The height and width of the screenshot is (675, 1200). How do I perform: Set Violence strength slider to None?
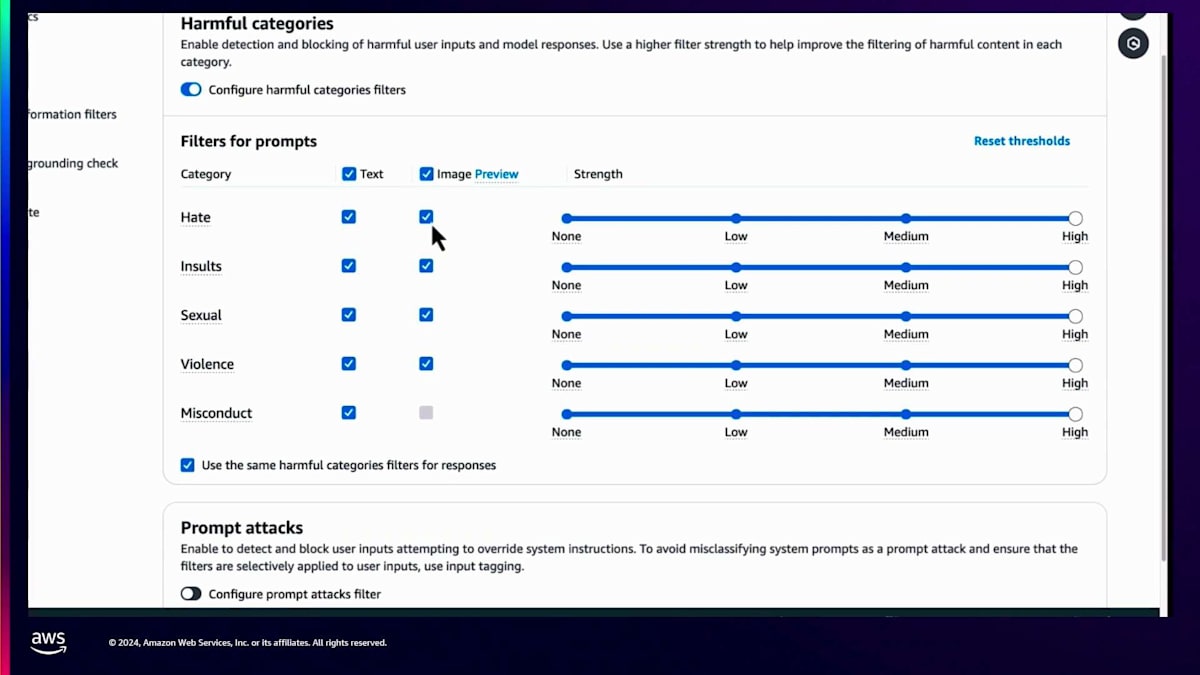pos(567,365)
